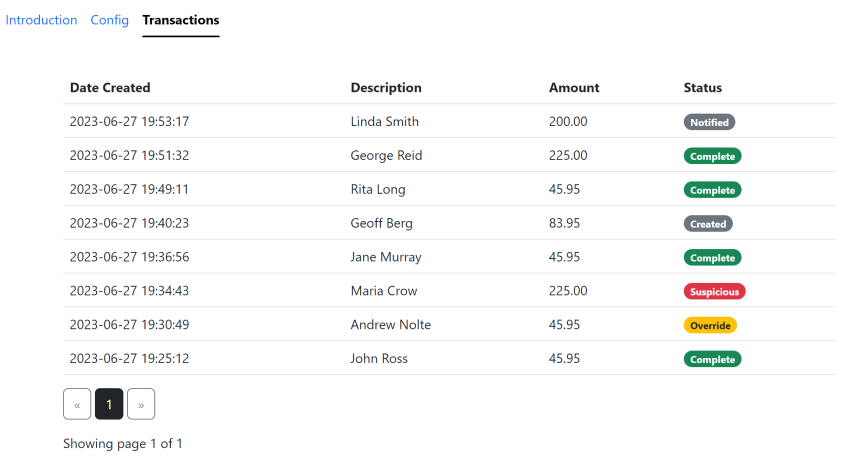859x473 pixels.
Task: Click the Description column header
Action: point(386,88)
